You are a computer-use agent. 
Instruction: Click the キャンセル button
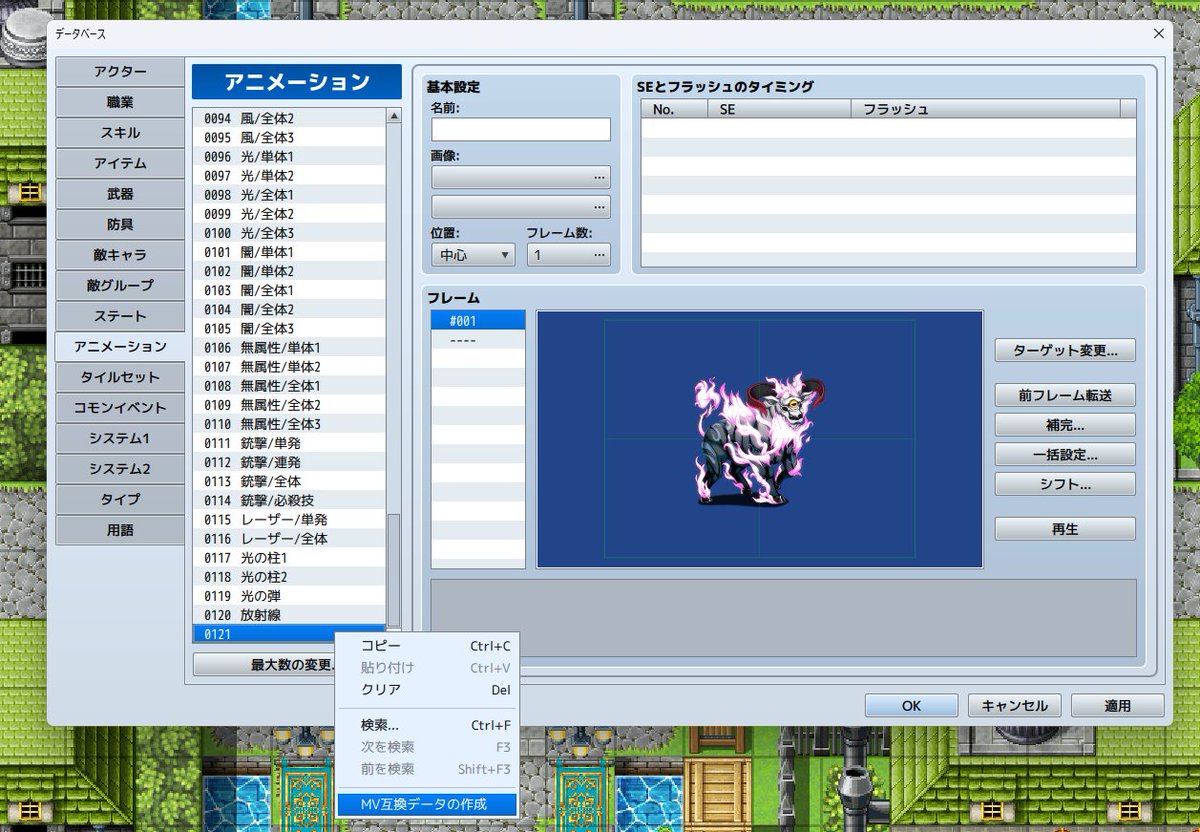click(1014, 705)
